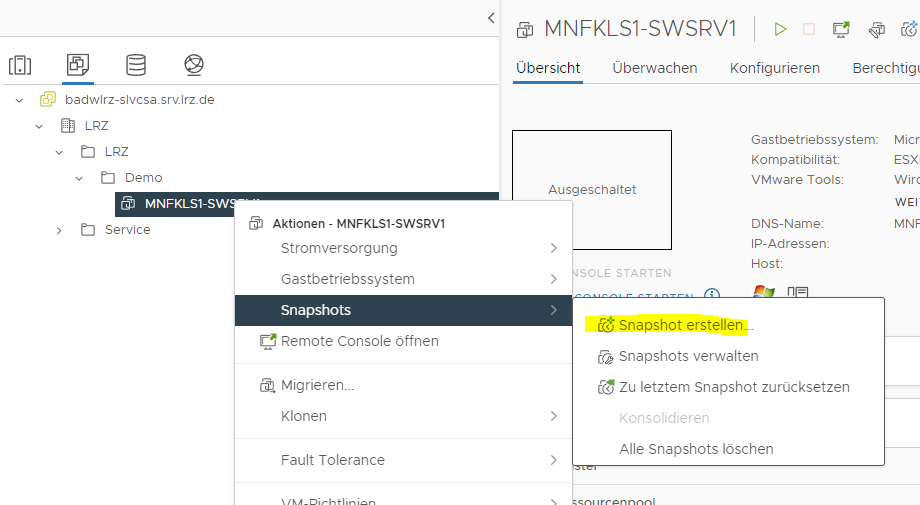Click the edit VM settings toolbar icon

click(877, 29)
